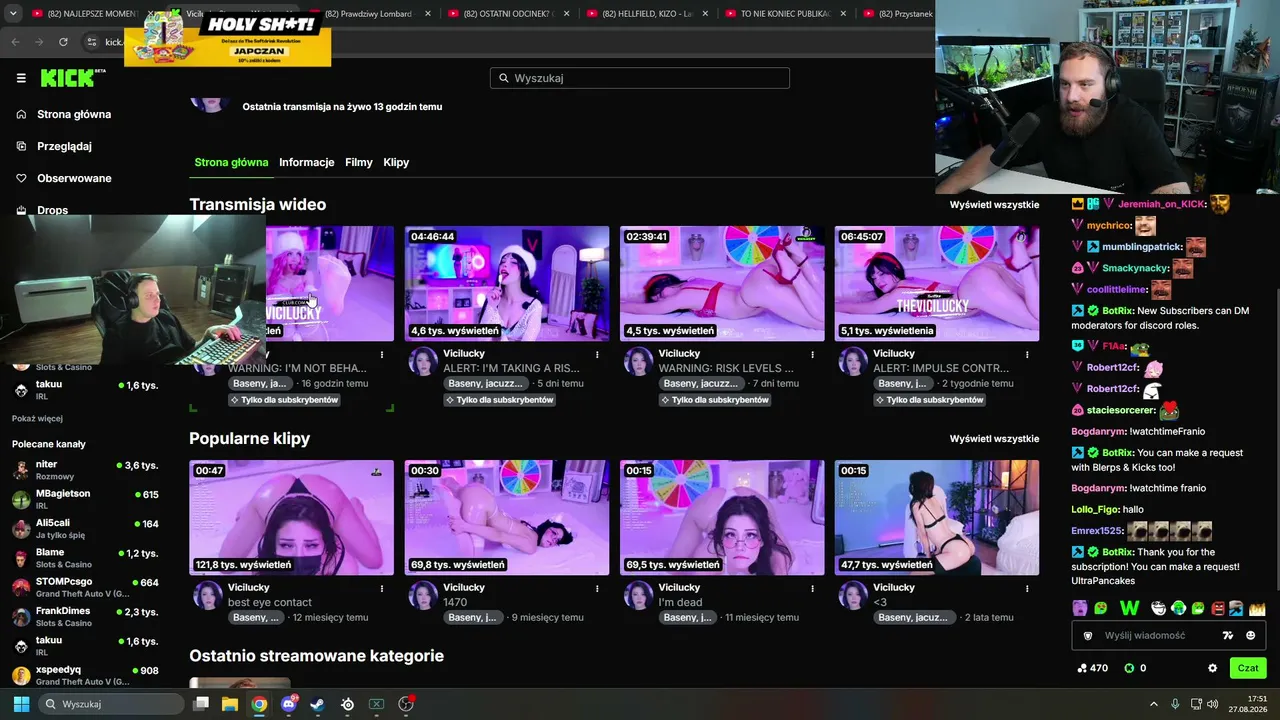Open MBagietson channel in the sidebar
Image resolution: width=1280 pixels, height=720 pixels.
point(85,499)
